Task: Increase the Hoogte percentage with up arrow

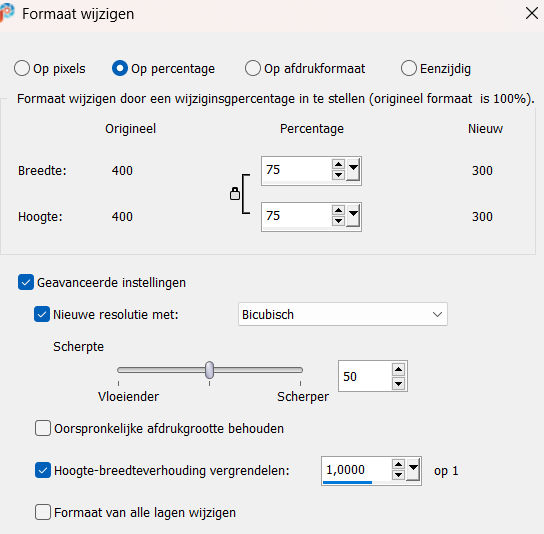Action: 338,210
